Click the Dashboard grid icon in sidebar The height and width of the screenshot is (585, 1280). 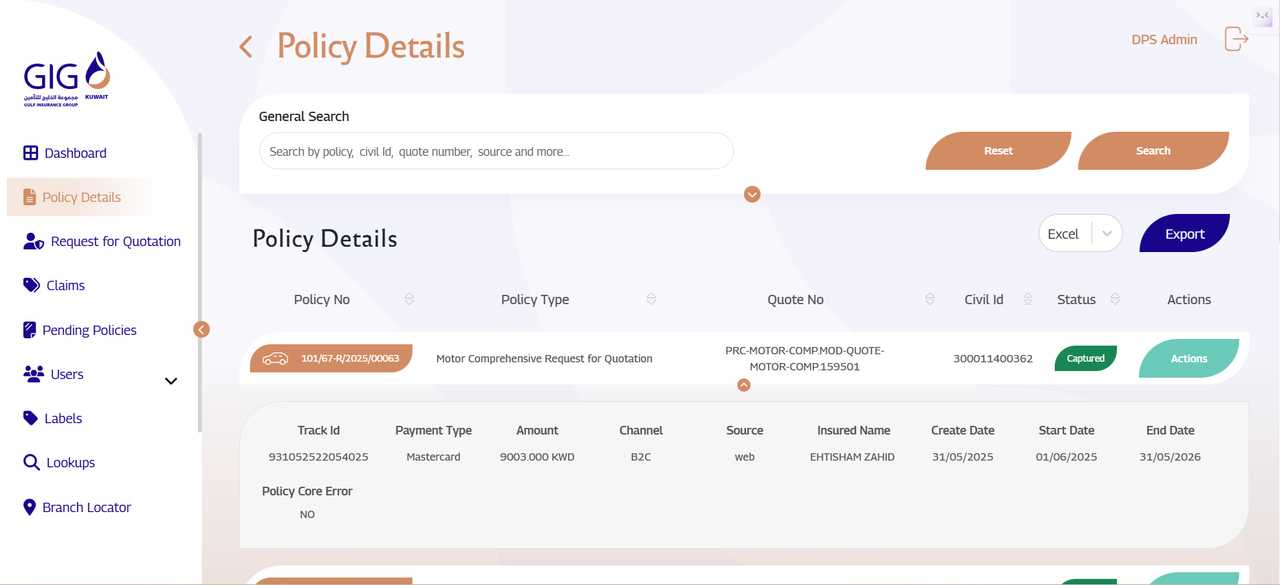(x=30, y=153)
